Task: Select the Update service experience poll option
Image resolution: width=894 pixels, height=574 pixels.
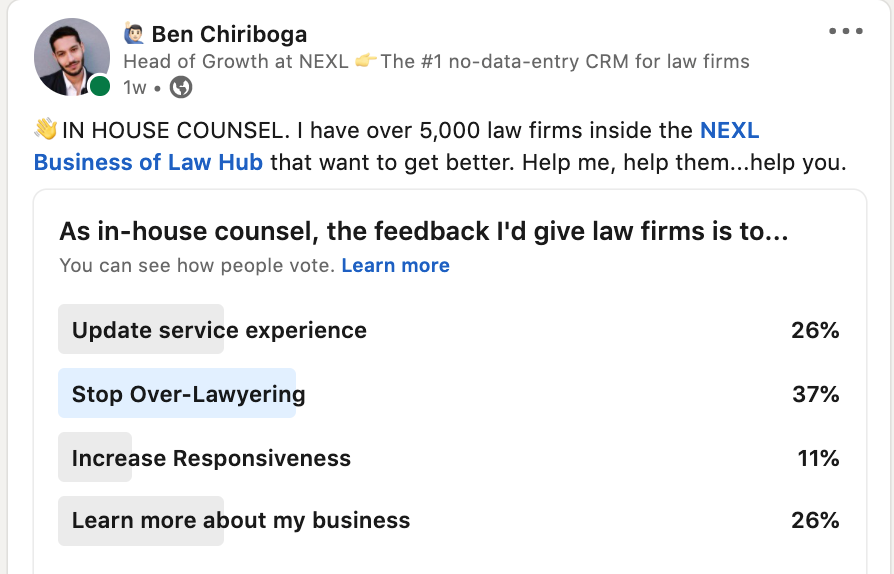Action: pos(449,329)
